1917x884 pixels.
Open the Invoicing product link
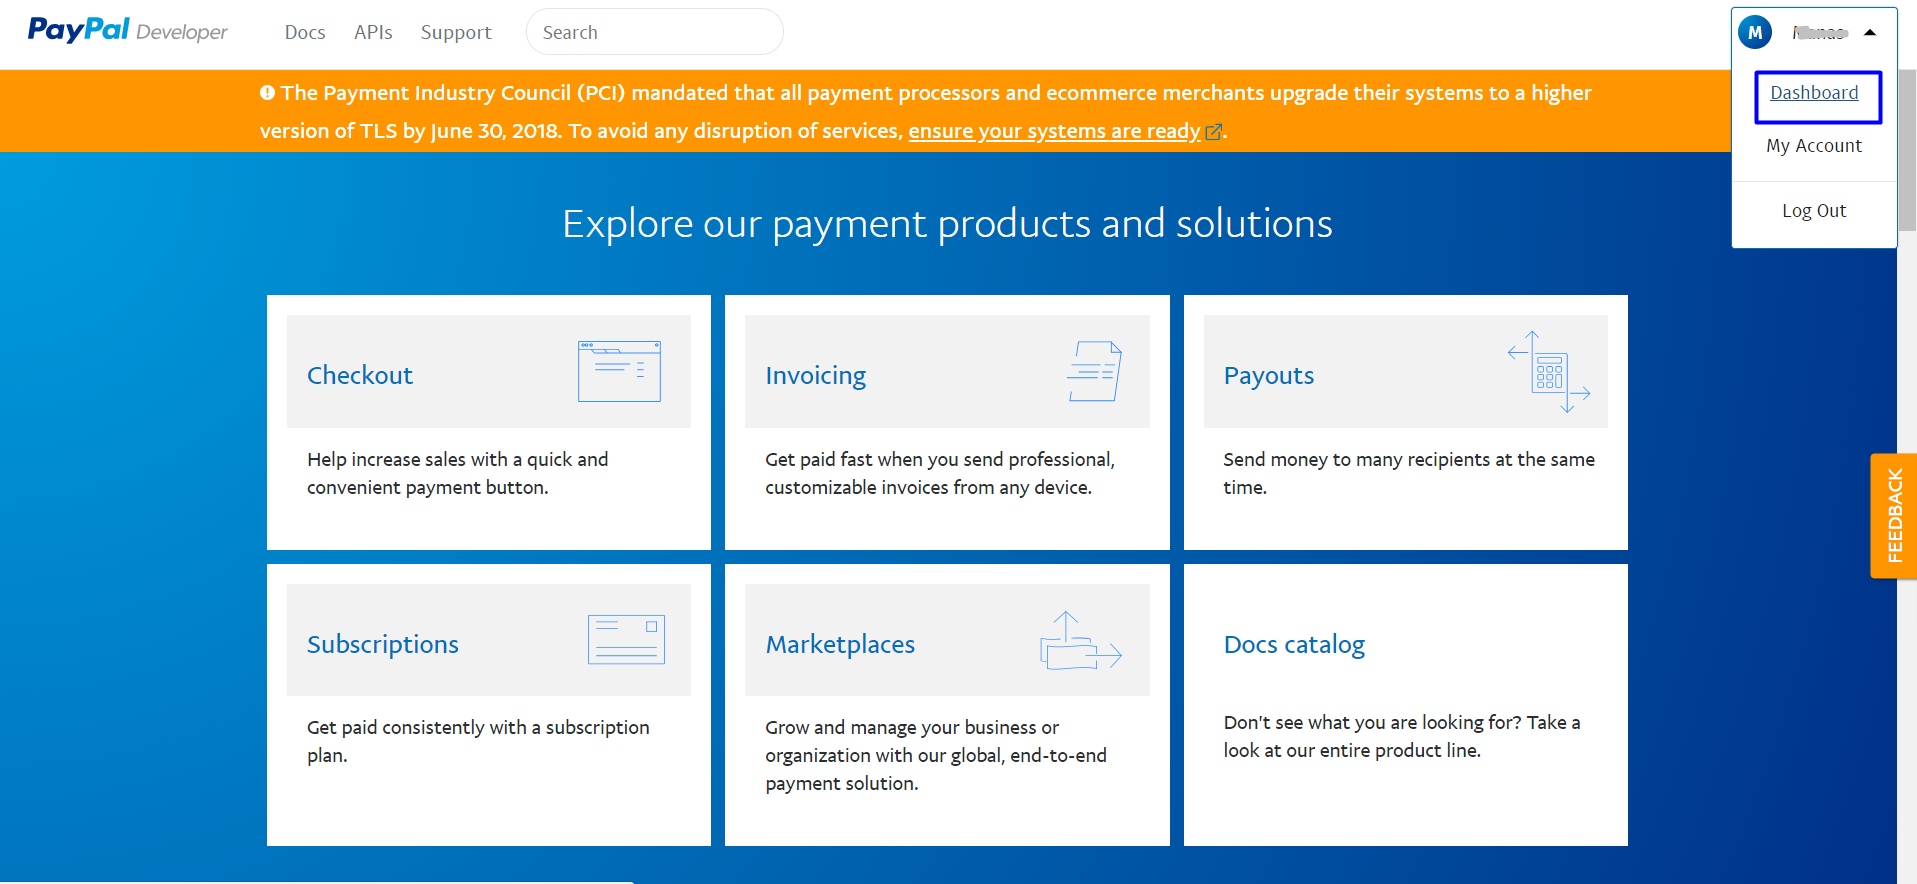point(816,375)
